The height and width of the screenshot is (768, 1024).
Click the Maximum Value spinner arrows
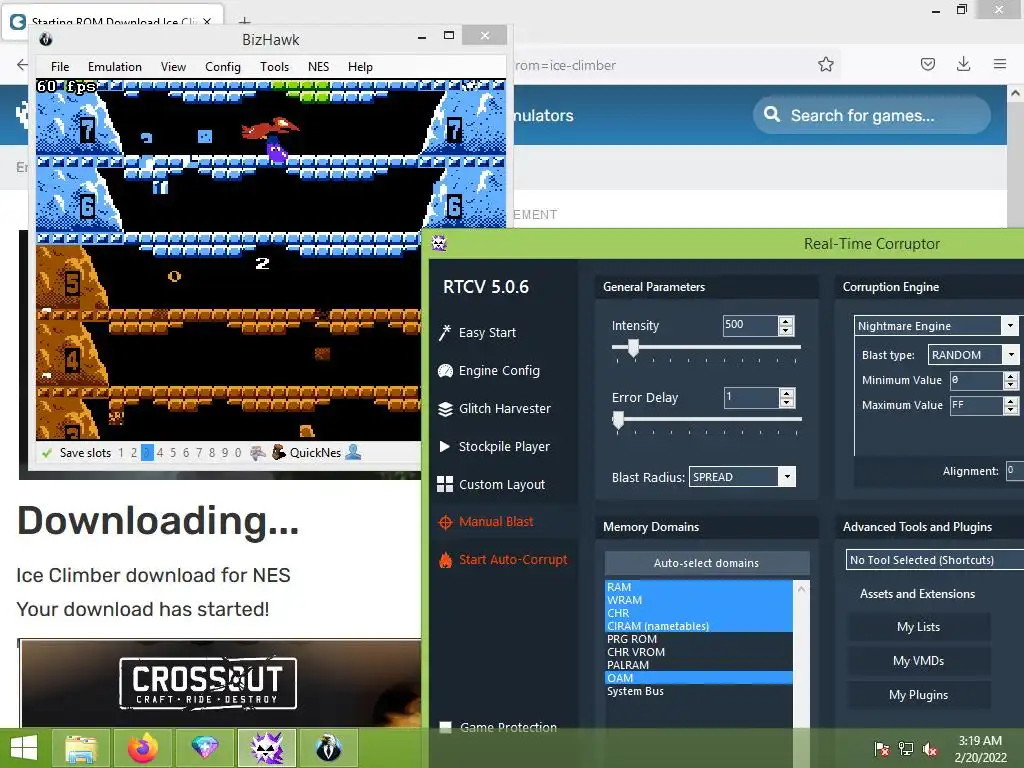1010,405
